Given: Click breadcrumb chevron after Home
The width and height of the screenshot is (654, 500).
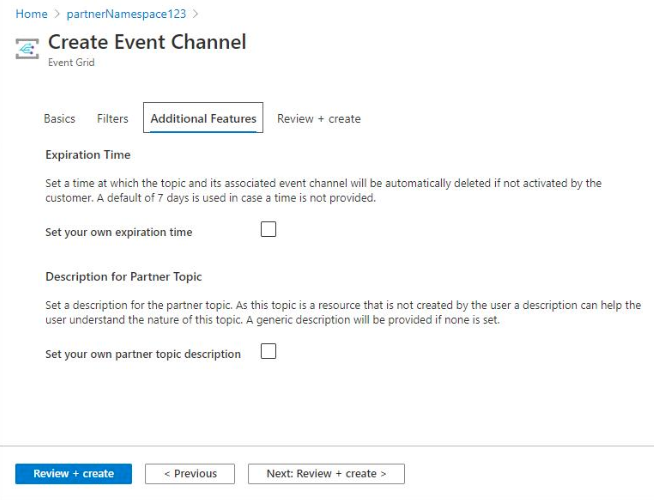Looking at the screenshot, I should [x=57, y=14].
